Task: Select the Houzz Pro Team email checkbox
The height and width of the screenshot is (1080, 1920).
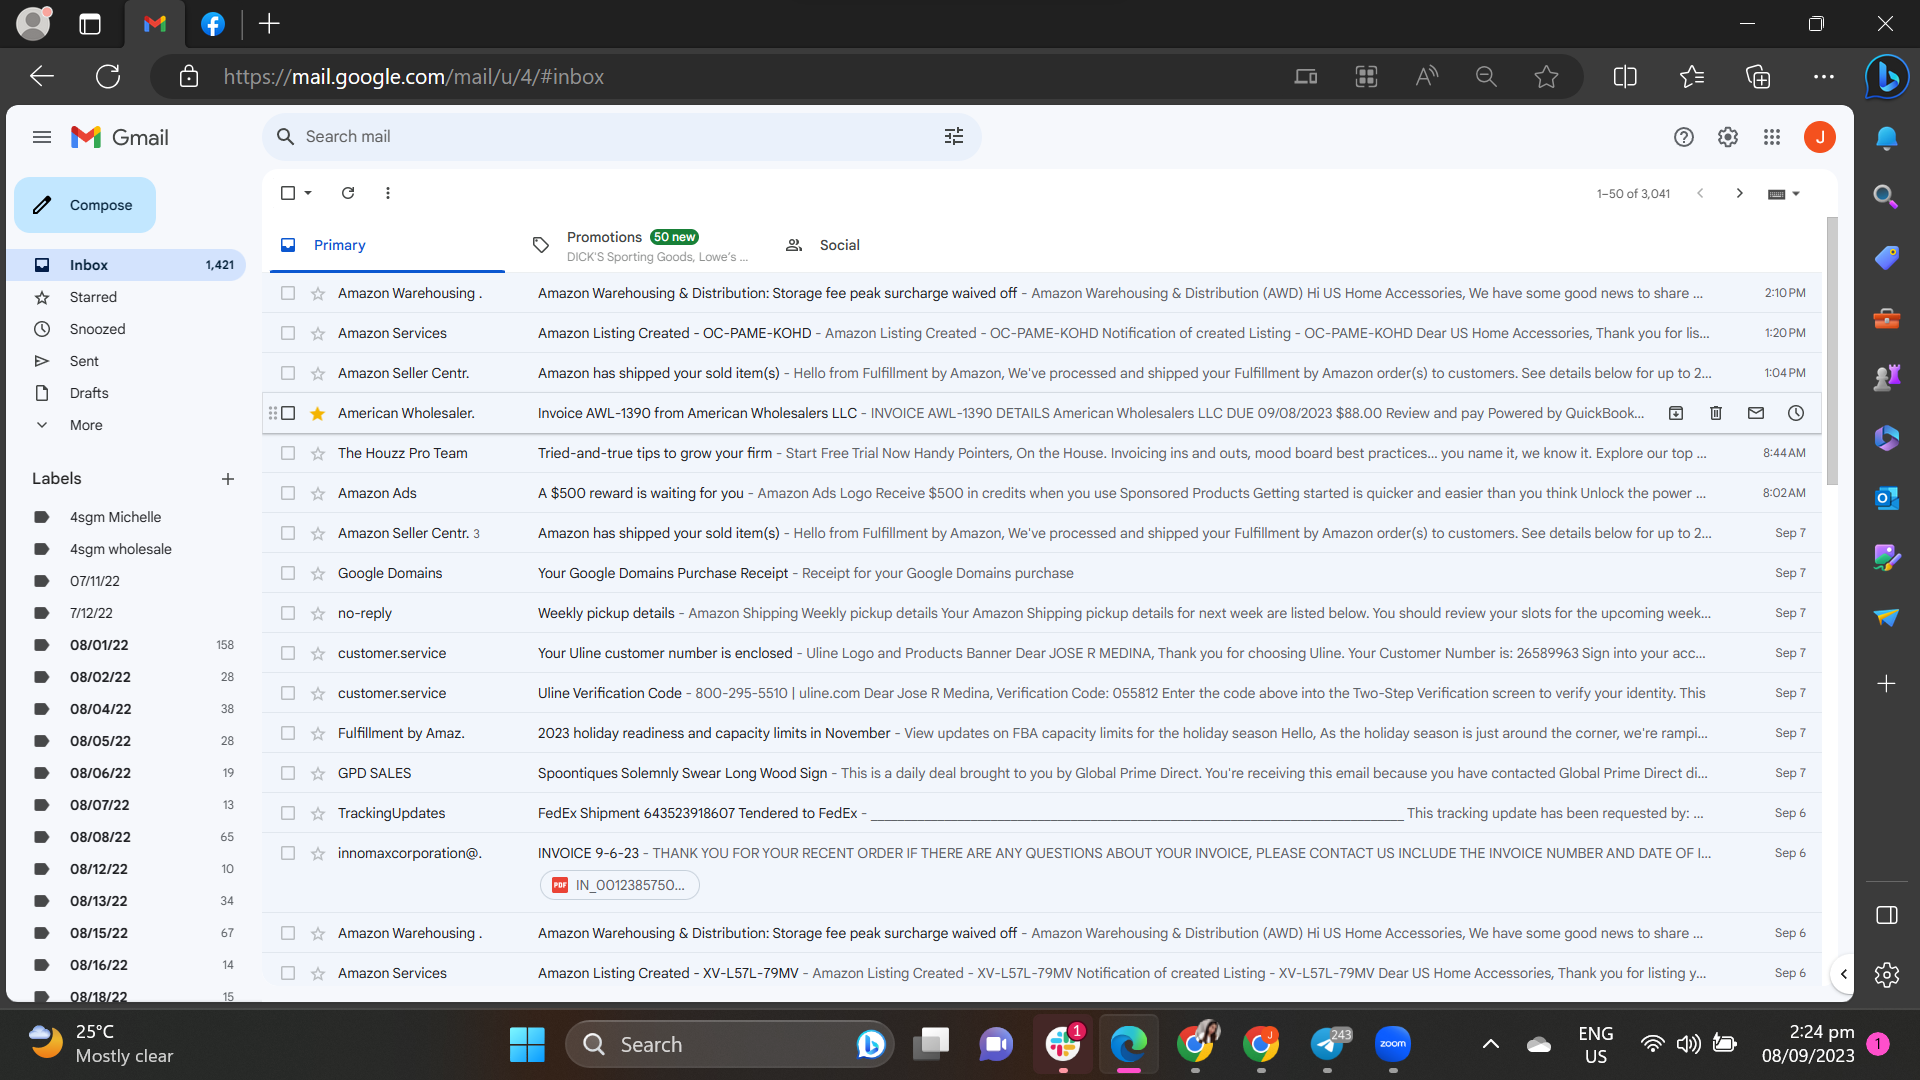Action: point(288,453)
